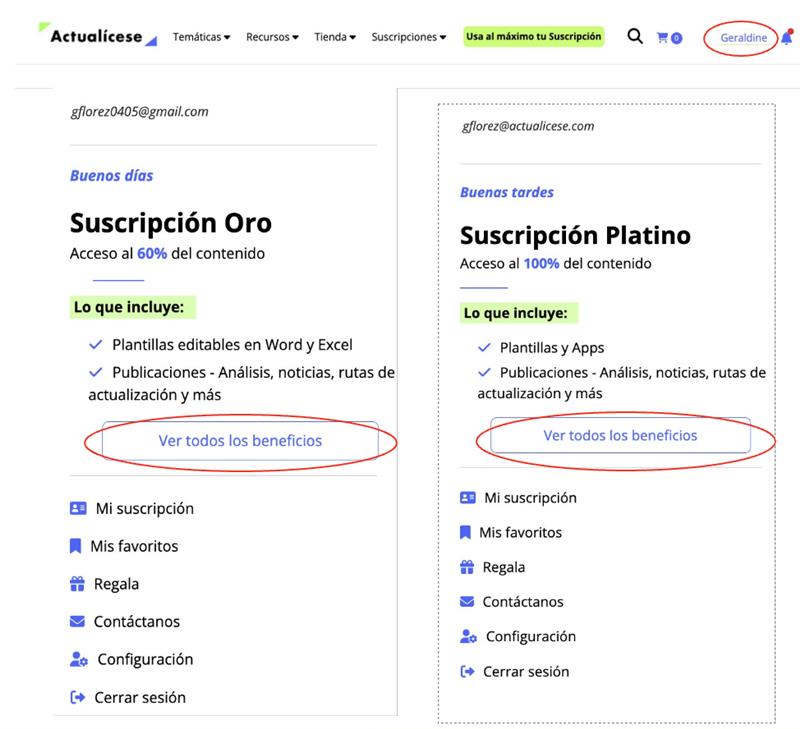Screen dimensions: 800x729
Task: Open the search magnifier icon
Action: 635,36
